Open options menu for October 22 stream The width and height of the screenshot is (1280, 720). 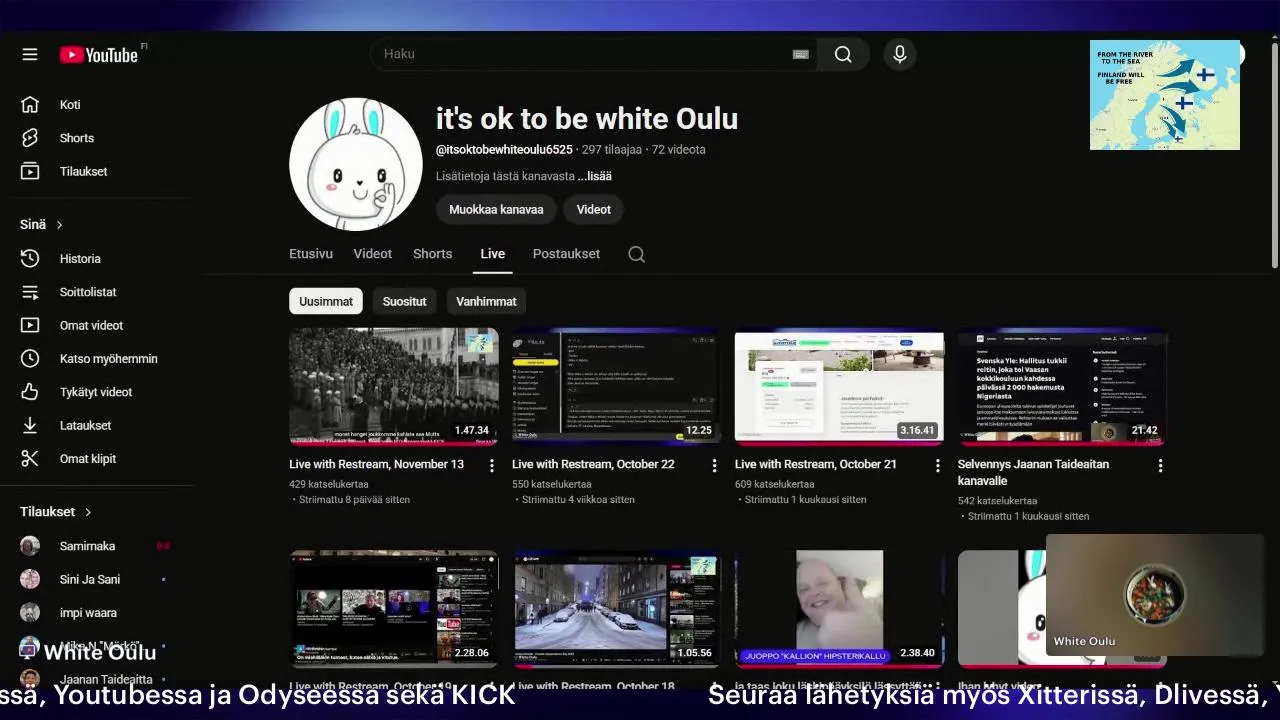[714, 466]
